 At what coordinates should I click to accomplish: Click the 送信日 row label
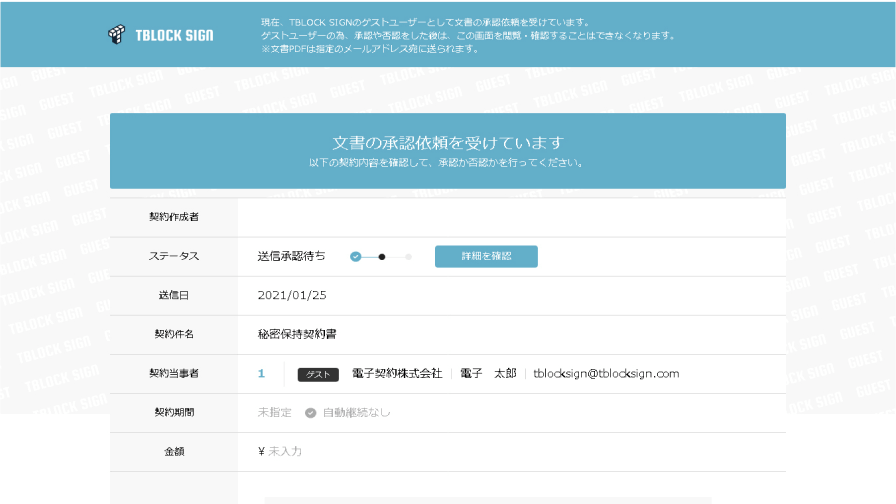pyautogui.click(x=174, y=295)
